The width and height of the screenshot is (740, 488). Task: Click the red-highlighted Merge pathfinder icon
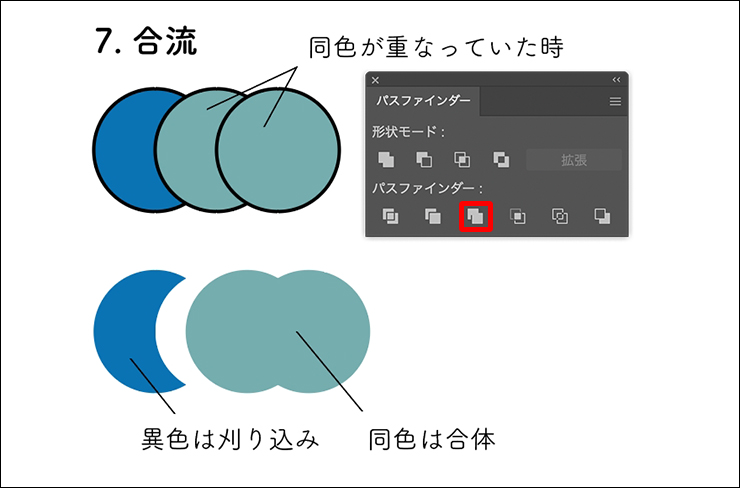[x=476, y=217]
